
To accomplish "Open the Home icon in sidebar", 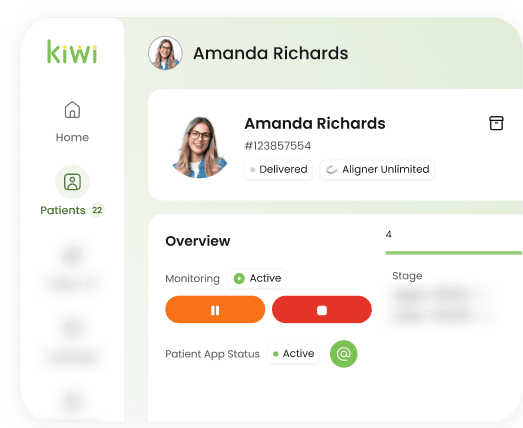I will (x=72, y=110).
